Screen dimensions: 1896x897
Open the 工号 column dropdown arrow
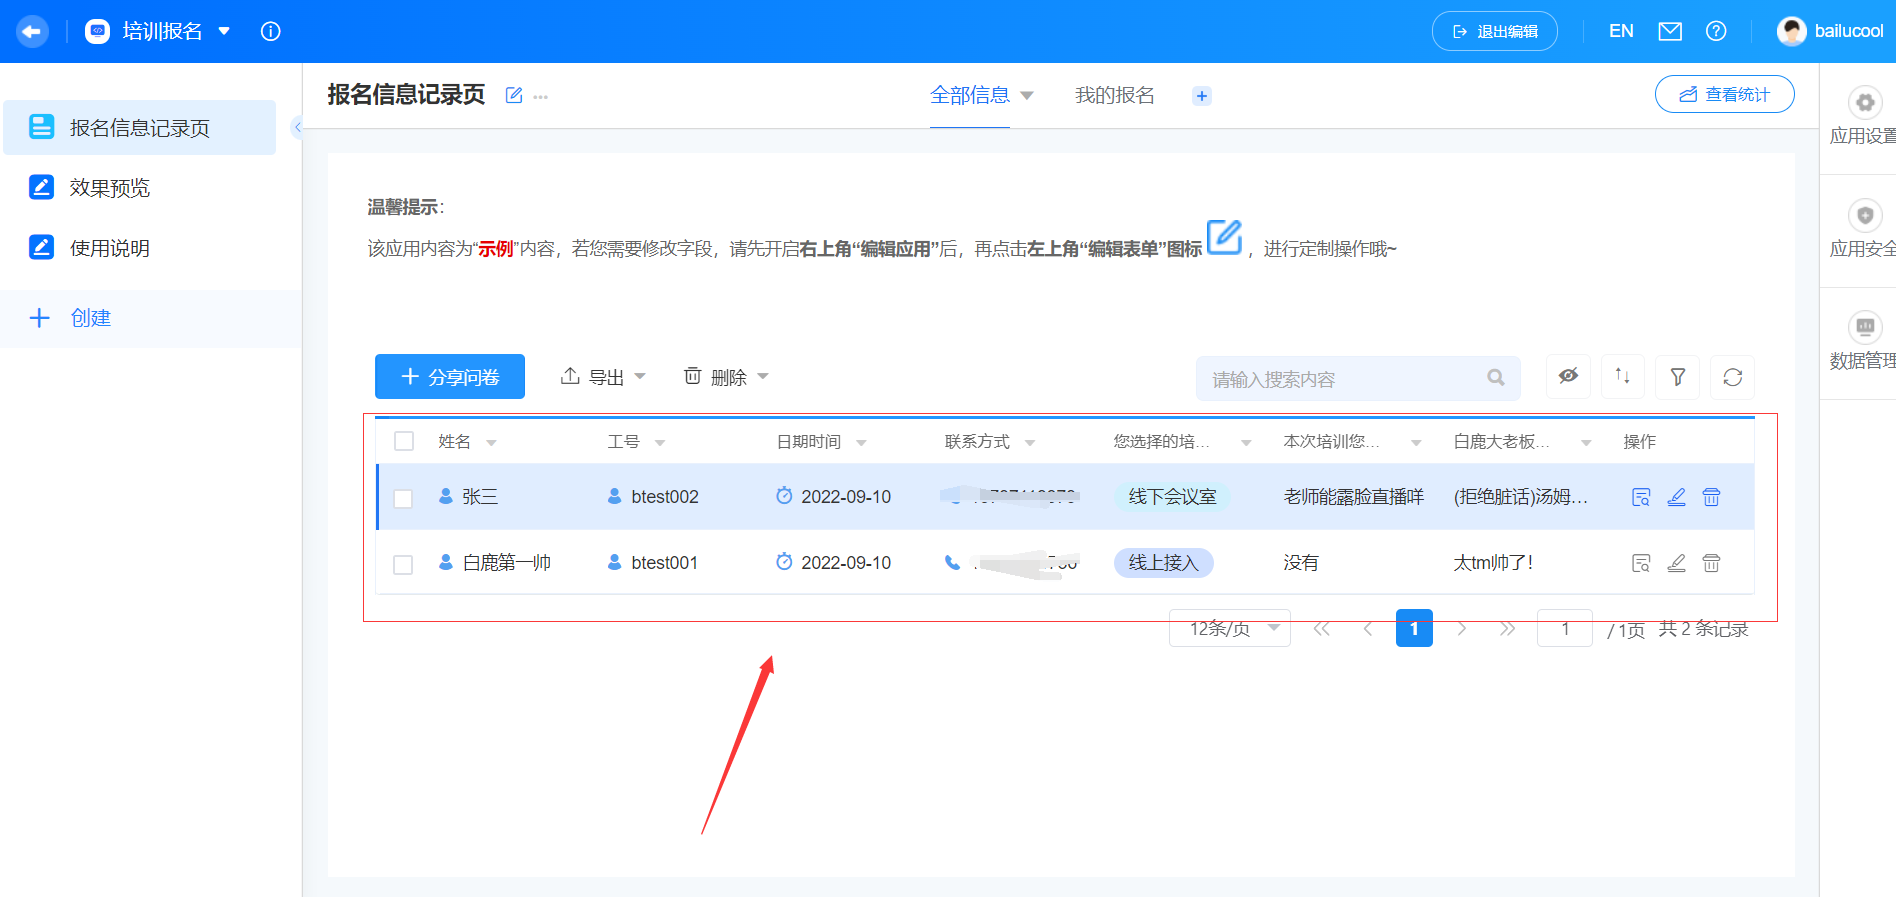tap(660, 443)
